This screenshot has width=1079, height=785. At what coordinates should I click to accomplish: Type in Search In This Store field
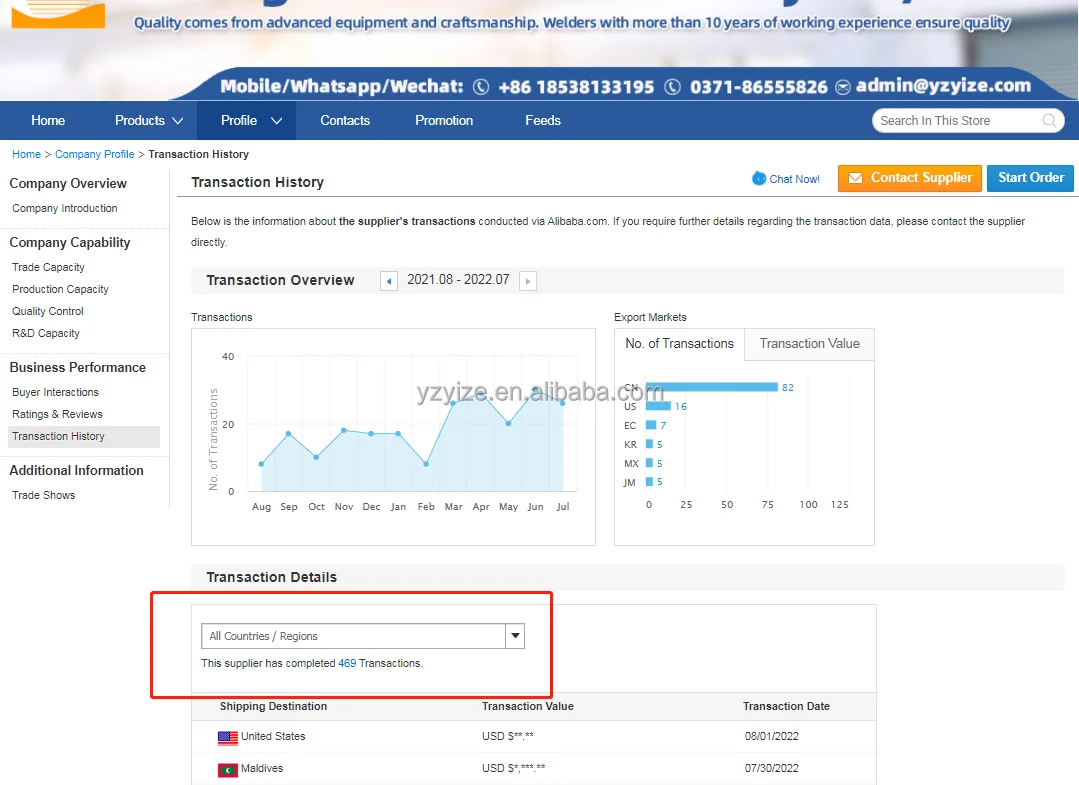[x=955, y=121]
